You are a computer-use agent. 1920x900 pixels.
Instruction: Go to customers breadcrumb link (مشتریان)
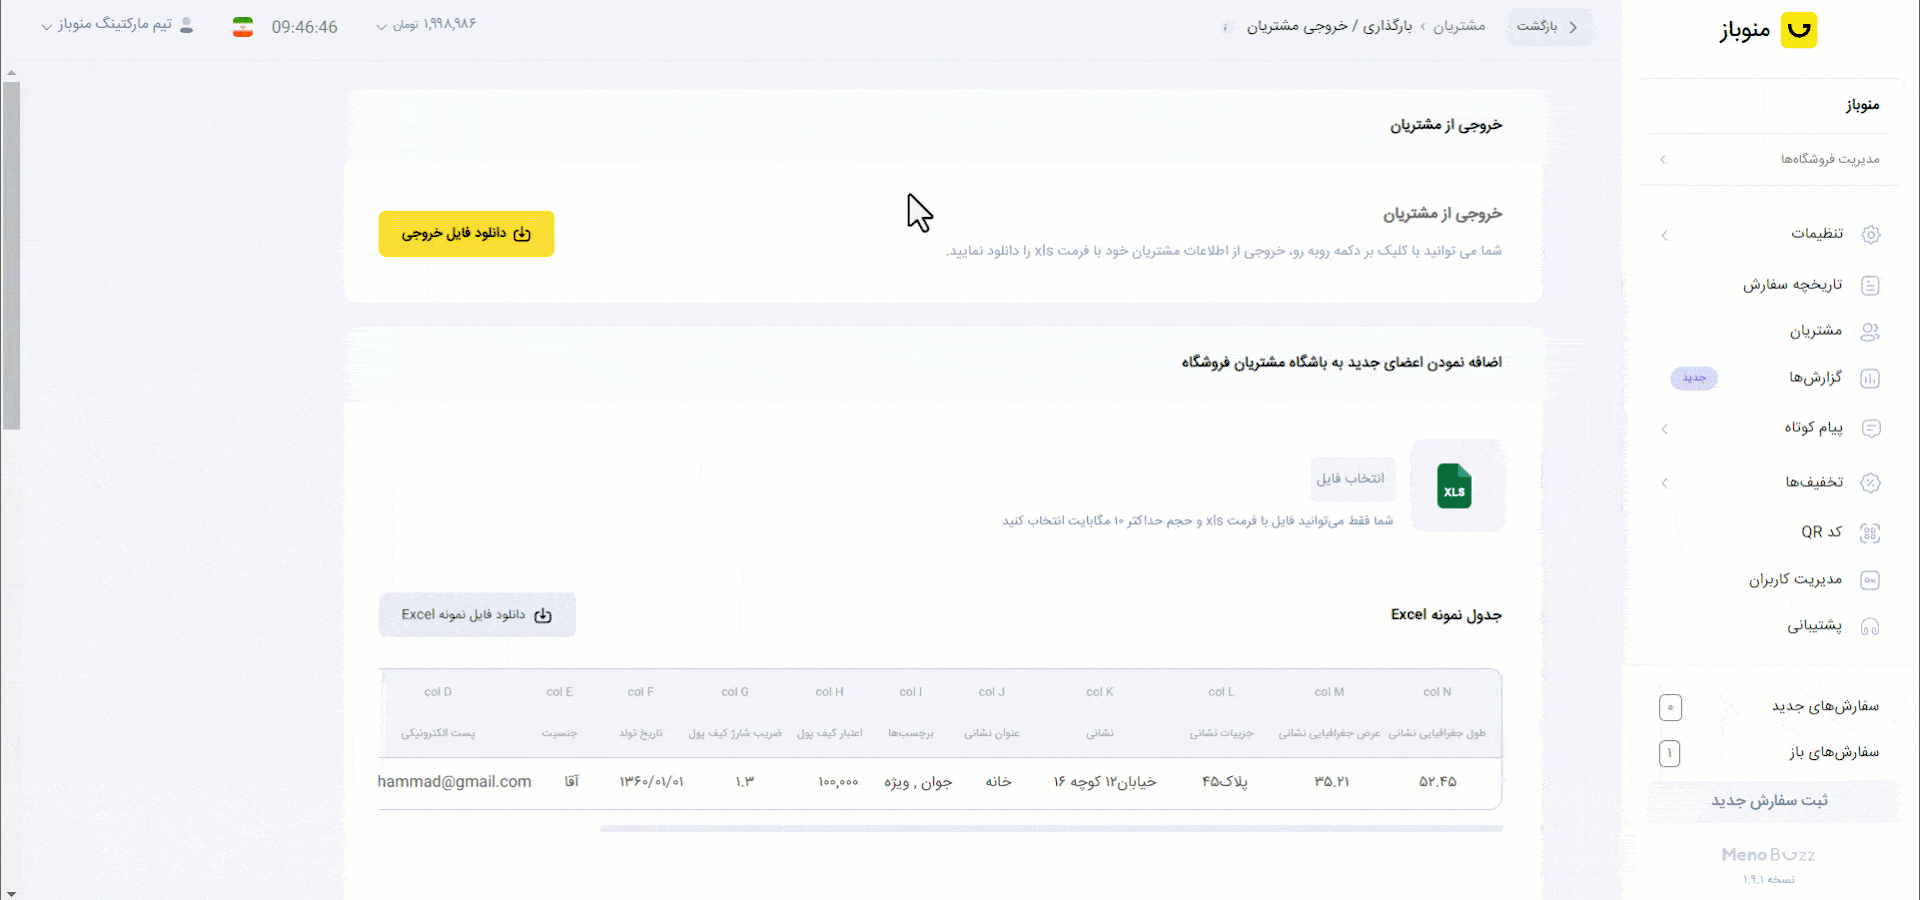pyautogui.click(x=1459, y=26)
